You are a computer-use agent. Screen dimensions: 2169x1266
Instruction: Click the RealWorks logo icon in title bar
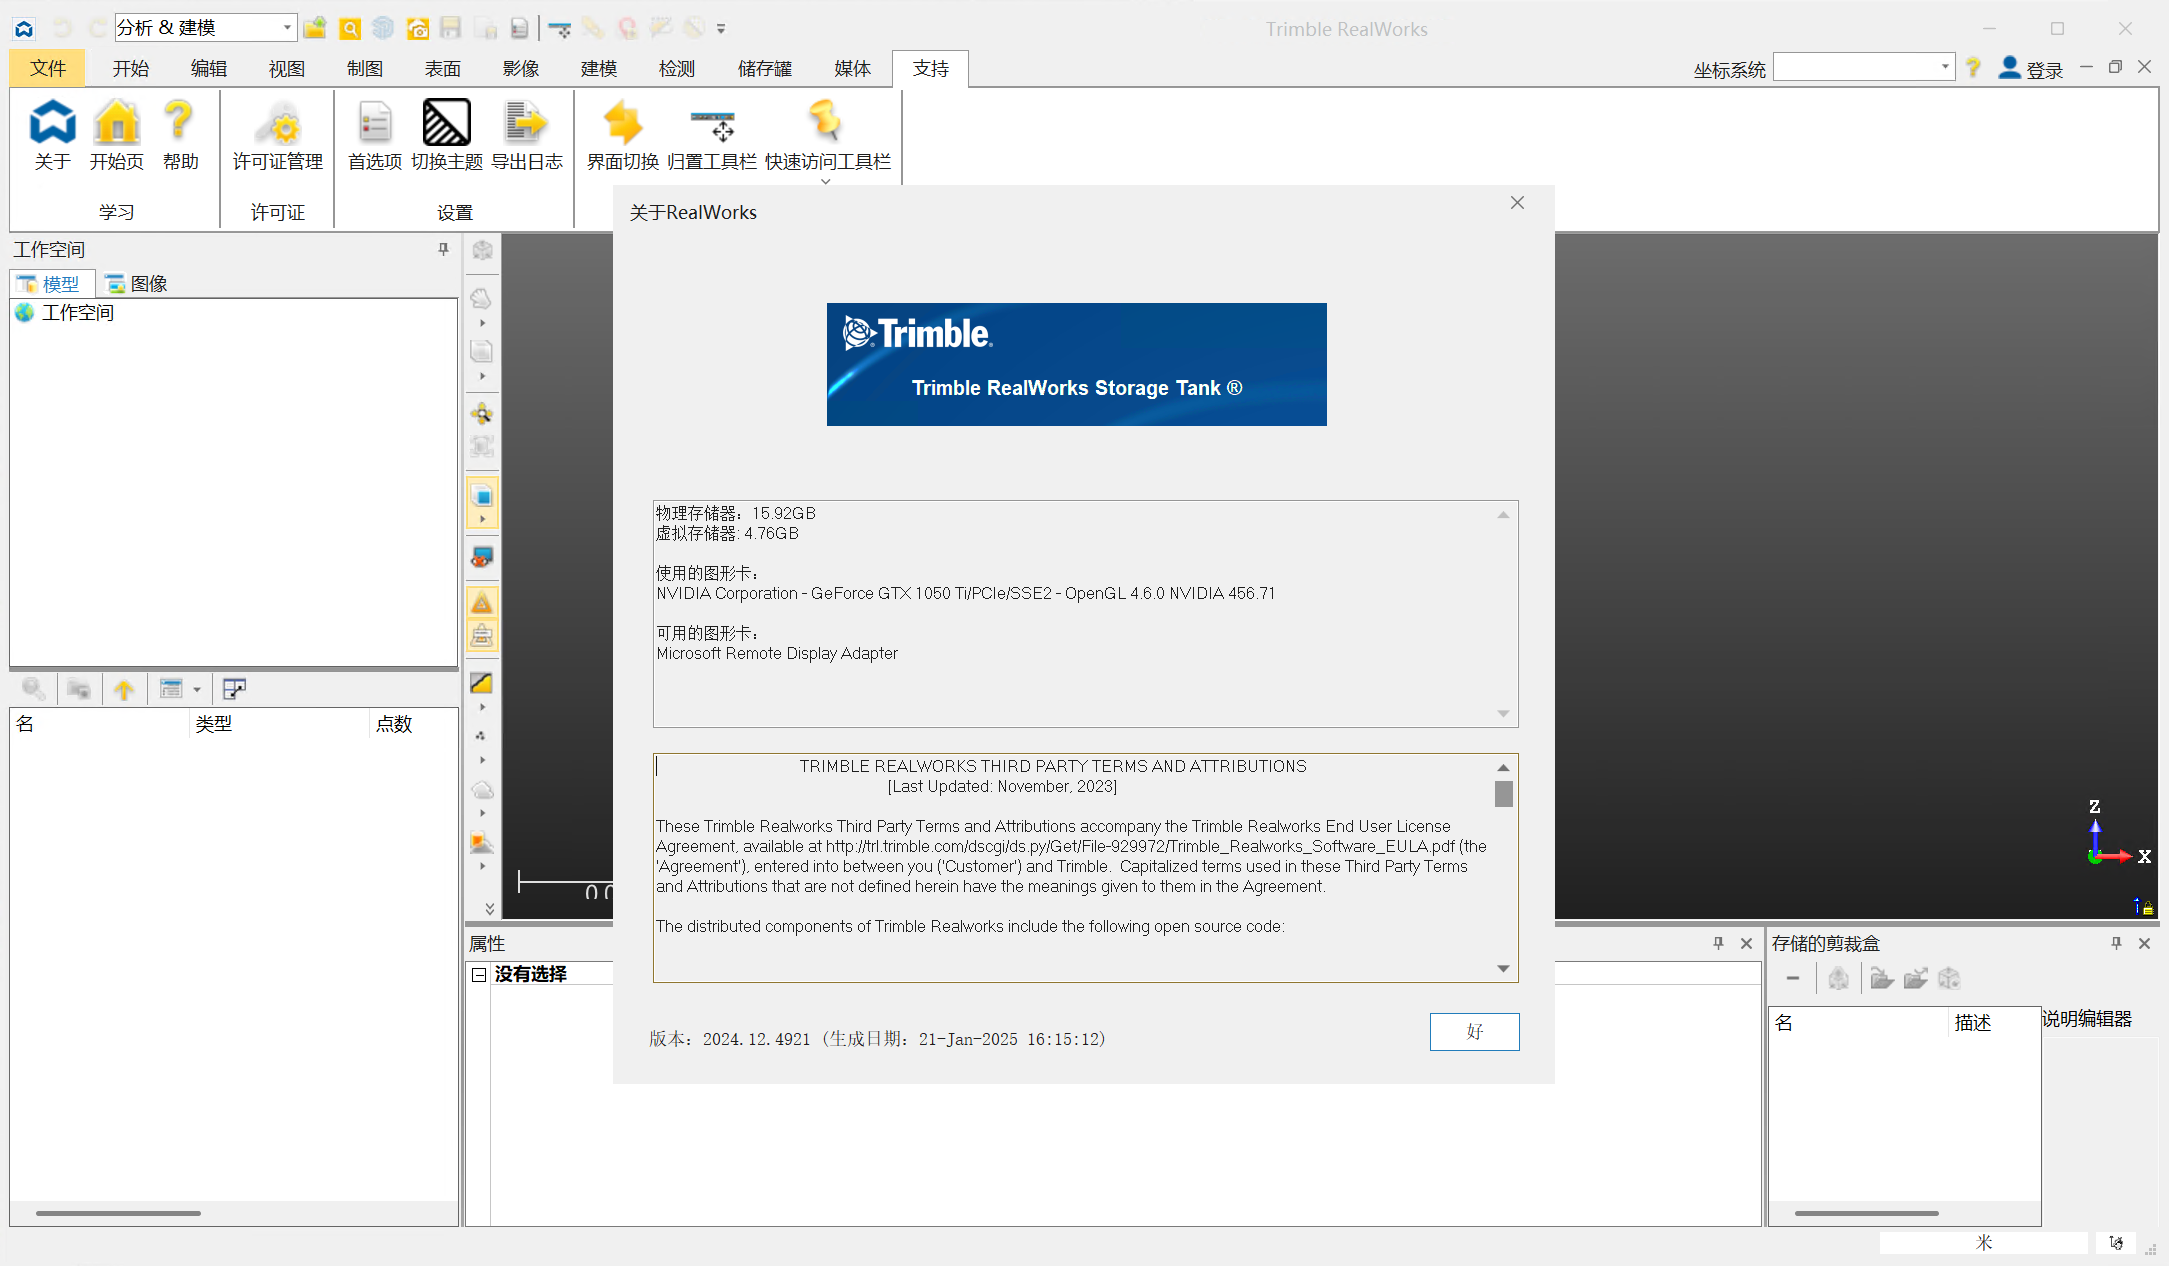pyautogui.click(x=24, y=28)
